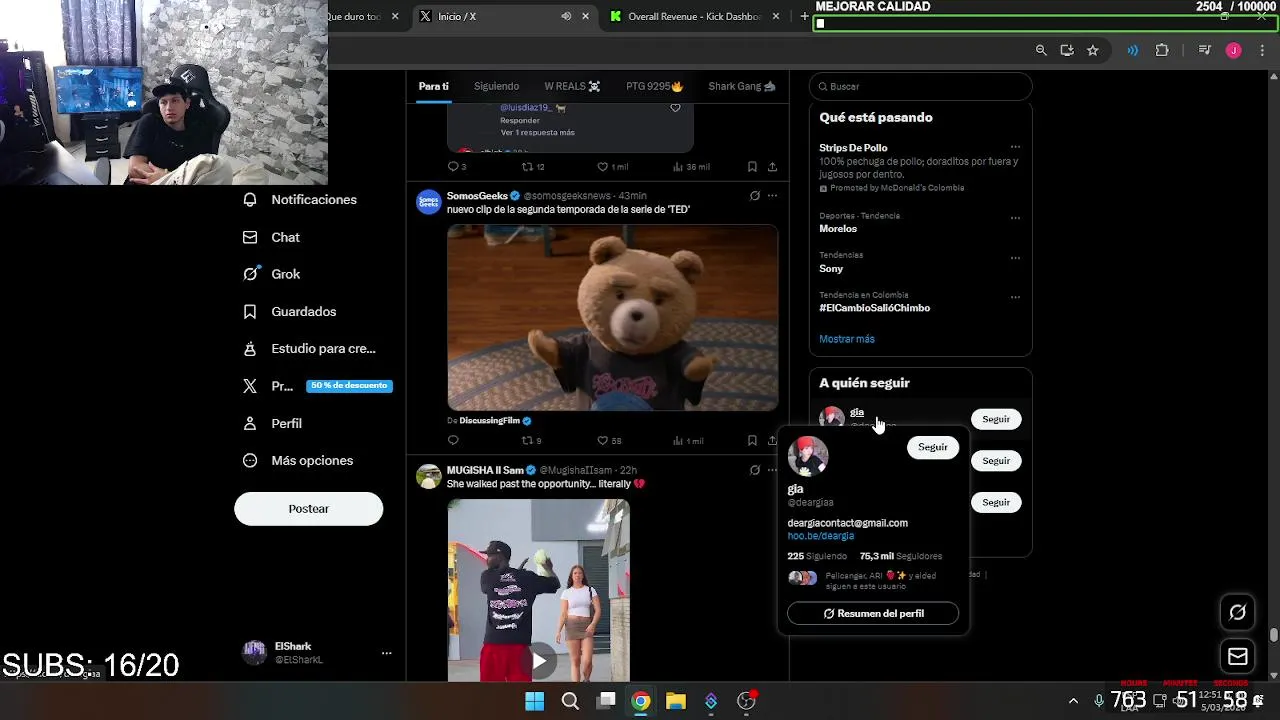
Task: Open floating Grok button near messages
Action: click(1237, 612)
